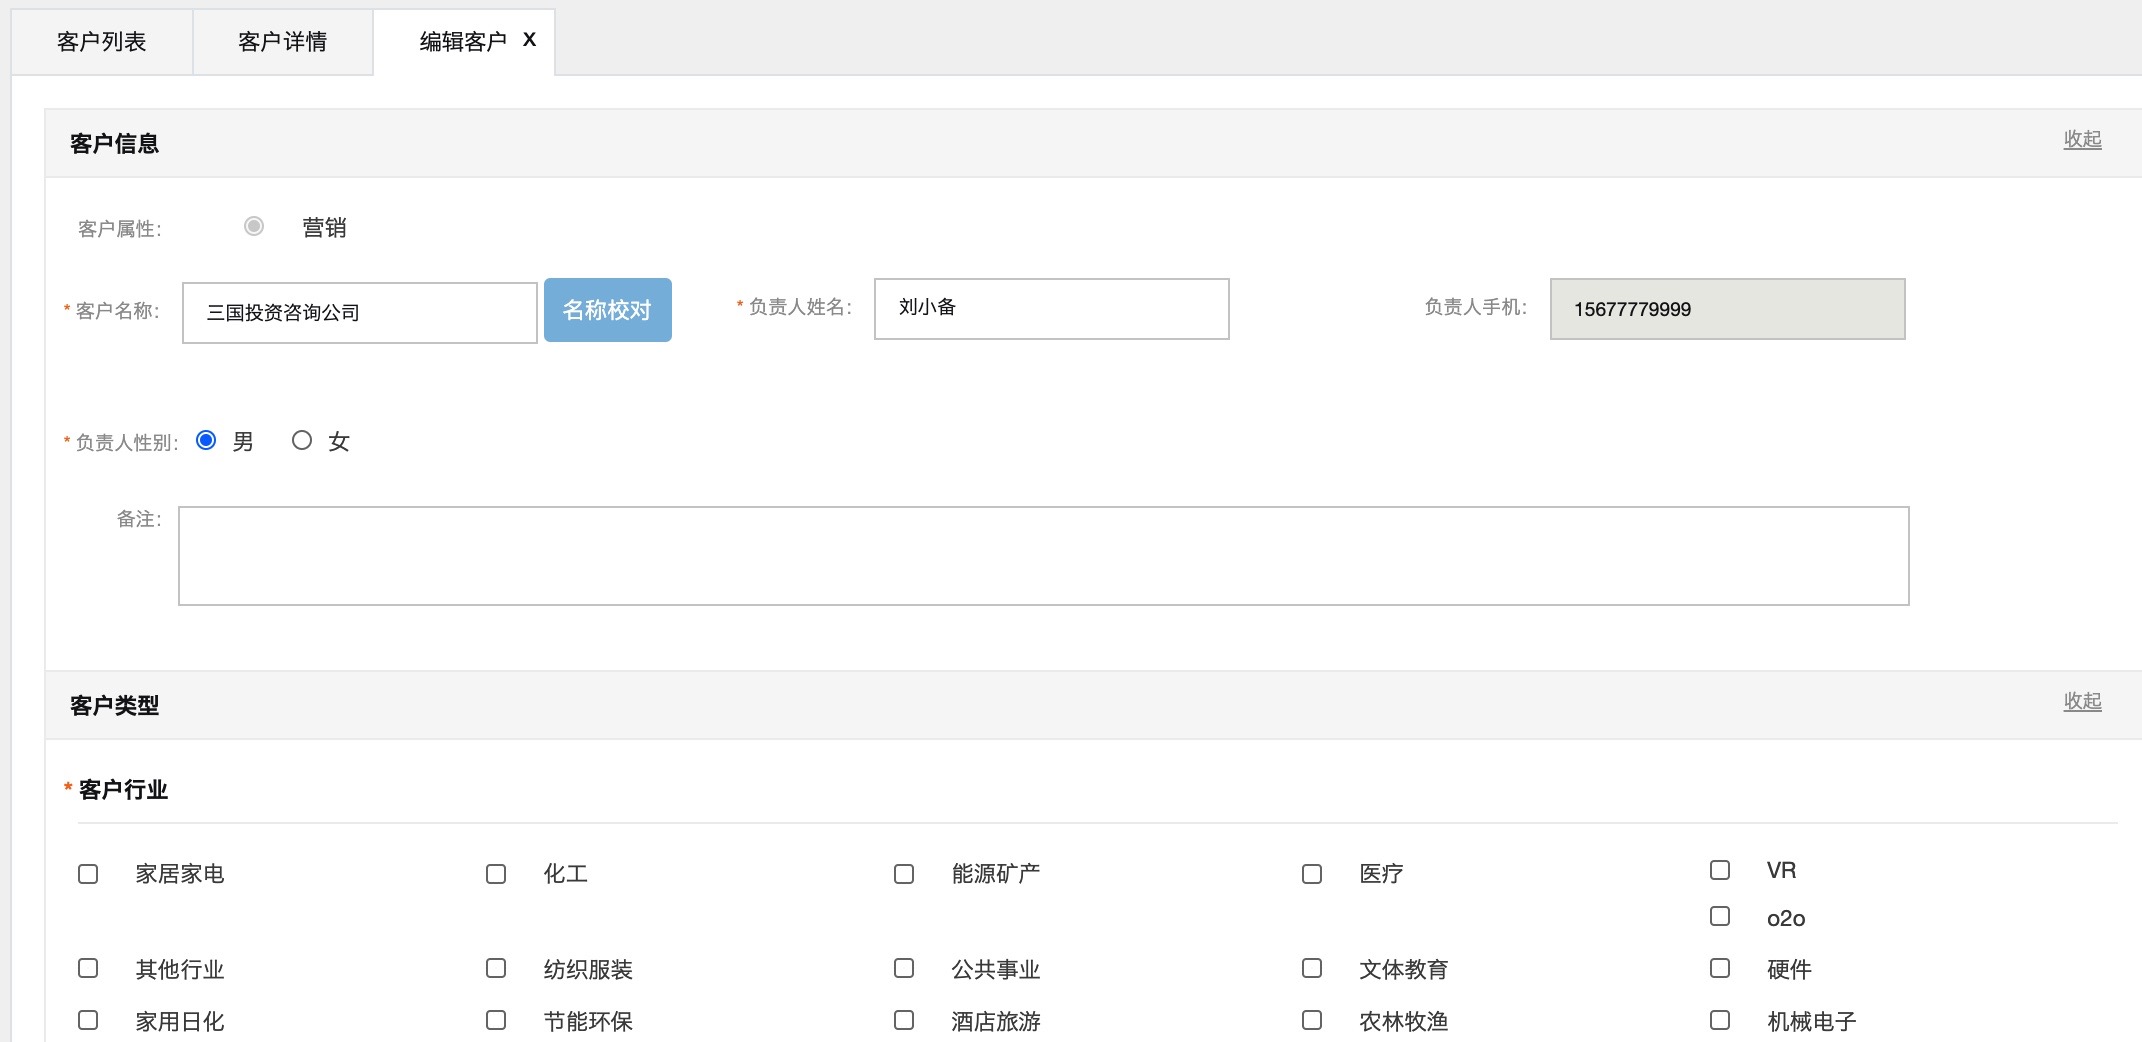Click the 负责人手机 phone field
Image resolution: width=2142 pixels, height=1042 pixels.
coord(1727,309)
